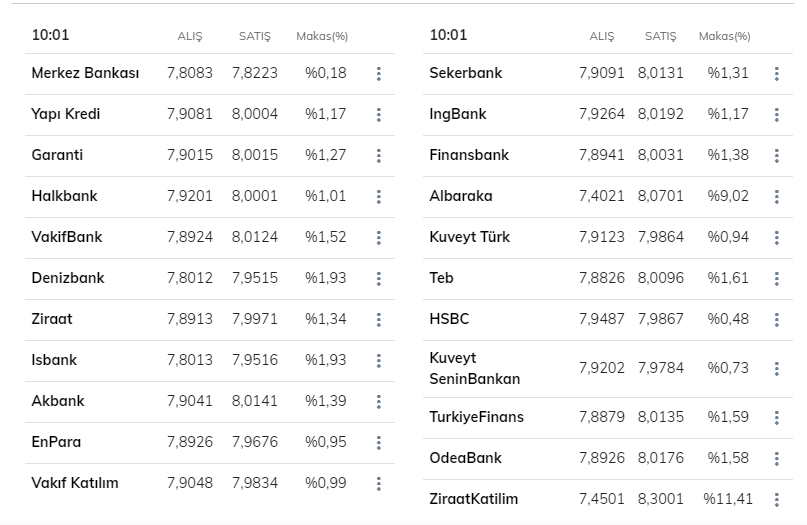Click the EnPara selling rate 7,9676
This screenshot has height=525, width=807.
pyautogui.click(x=255, y=442)
